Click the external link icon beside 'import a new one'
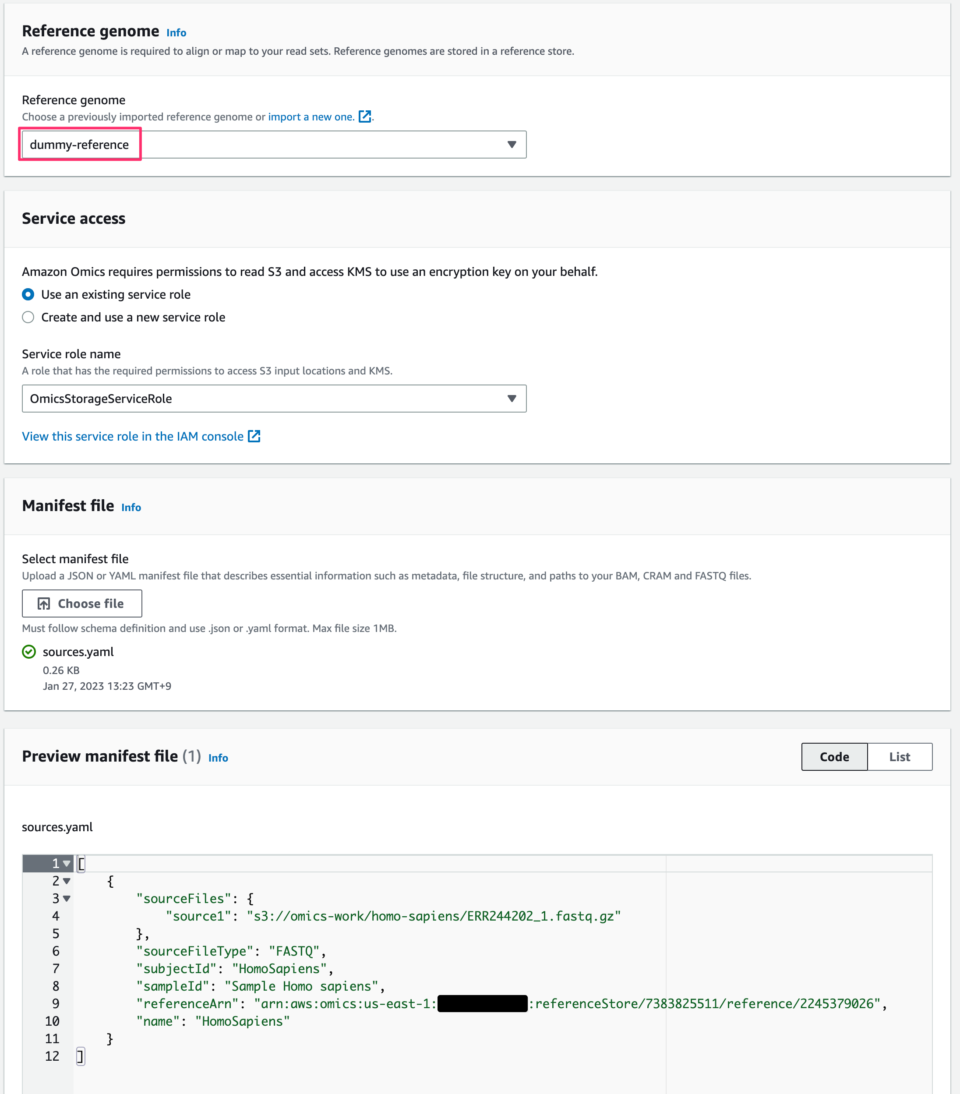This screenshot has height=1094, width=960. coord(365,117)
